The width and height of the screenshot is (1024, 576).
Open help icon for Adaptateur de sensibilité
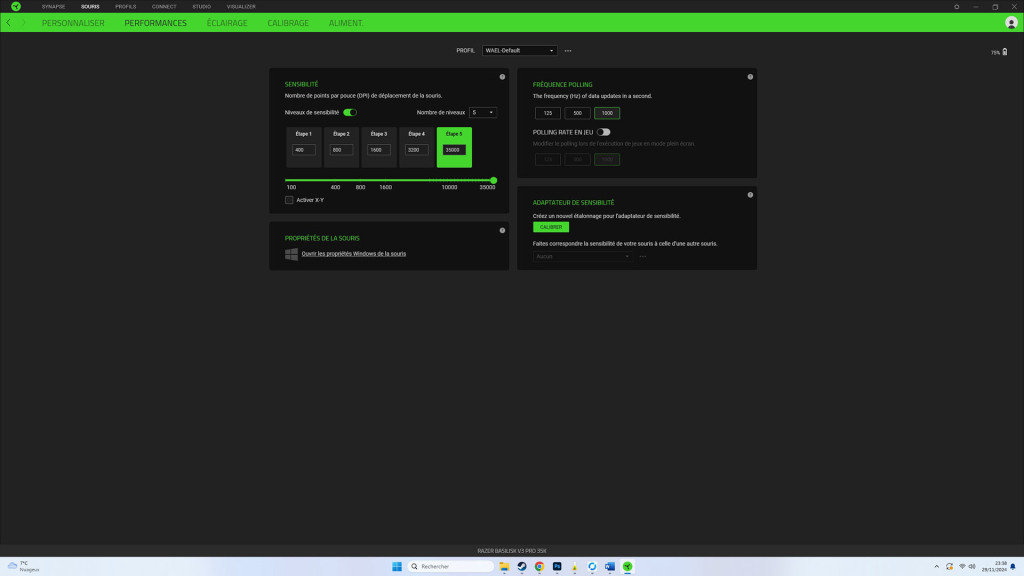click(750, 195)
